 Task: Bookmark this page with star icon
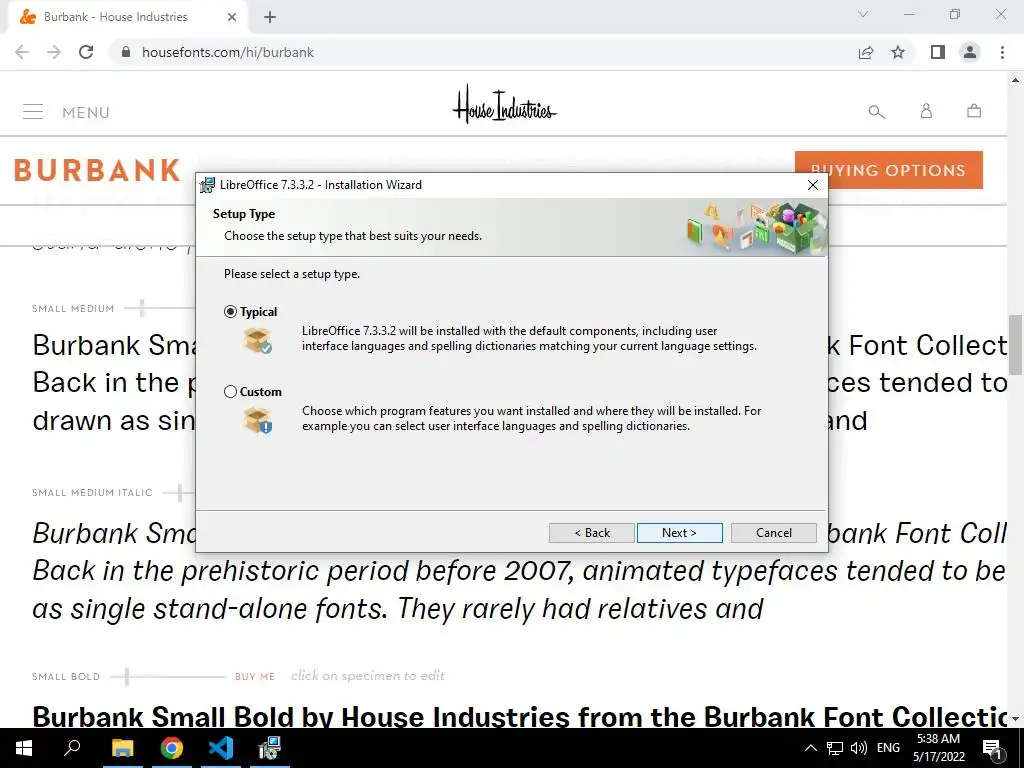coord(898,52)
